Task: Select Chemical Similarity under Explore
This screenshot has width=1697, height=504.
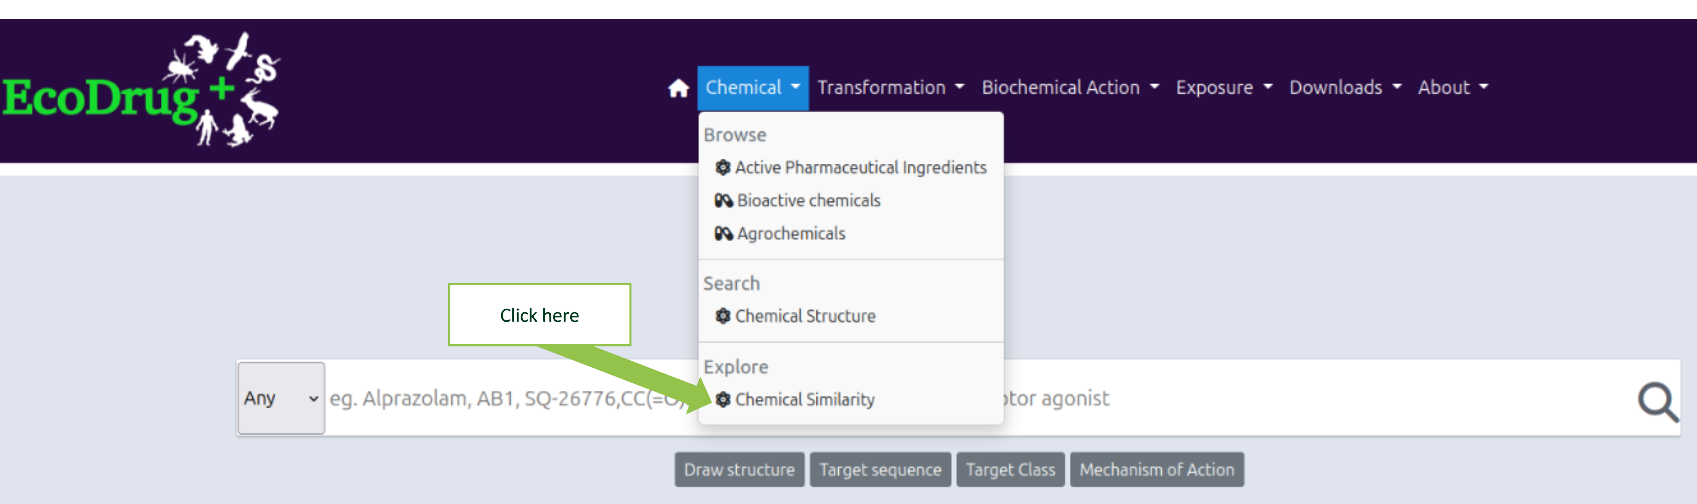Action: tap(805, 399)
